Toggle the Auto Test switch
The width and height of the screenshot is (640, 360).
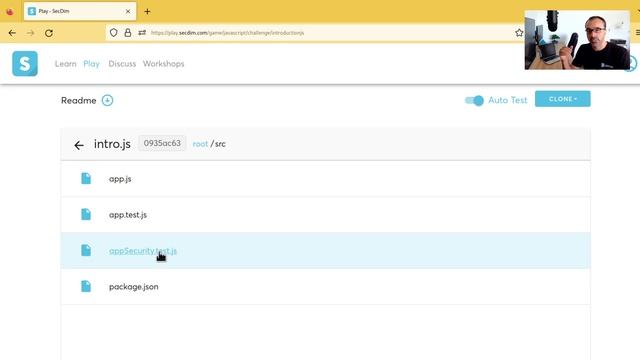click(x=474, y=100)
